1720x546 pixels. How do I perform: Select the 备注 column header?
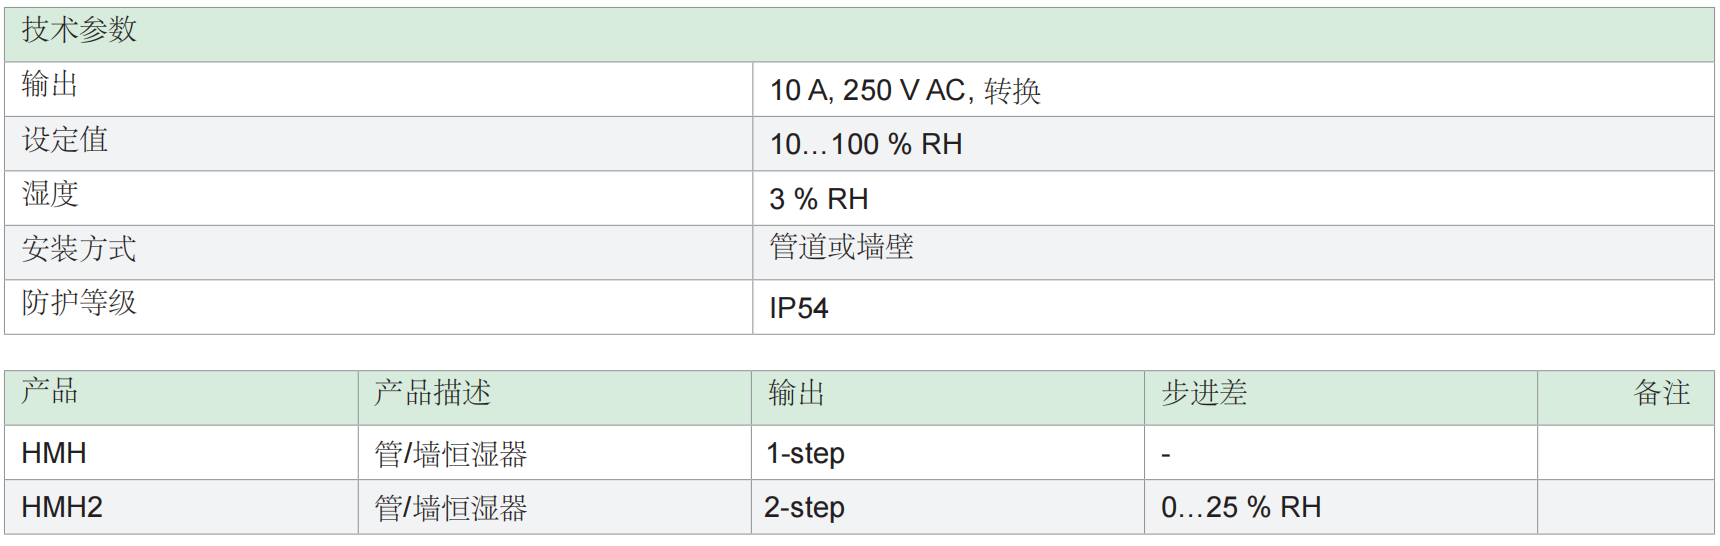(1661, 393)
